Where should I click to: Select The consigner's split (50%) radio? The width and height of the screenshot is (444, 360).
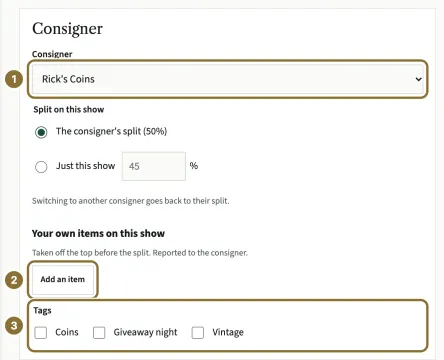41,132
